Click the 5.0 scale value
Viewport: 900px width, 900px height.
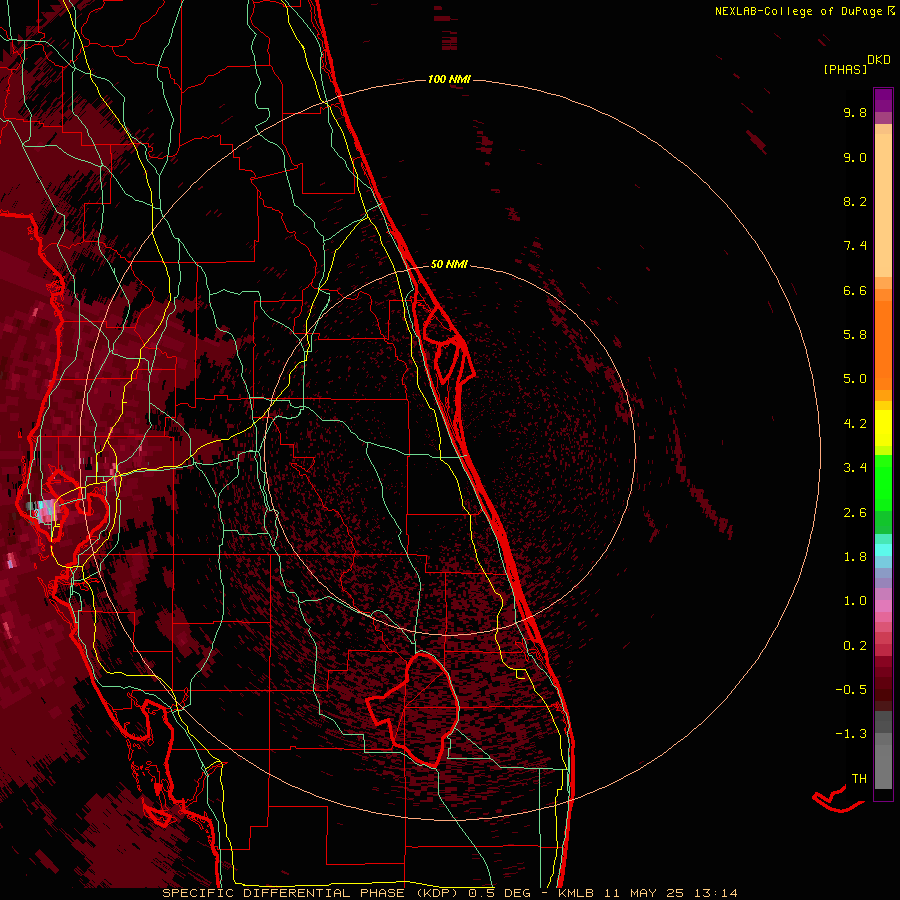coord(855,379)
